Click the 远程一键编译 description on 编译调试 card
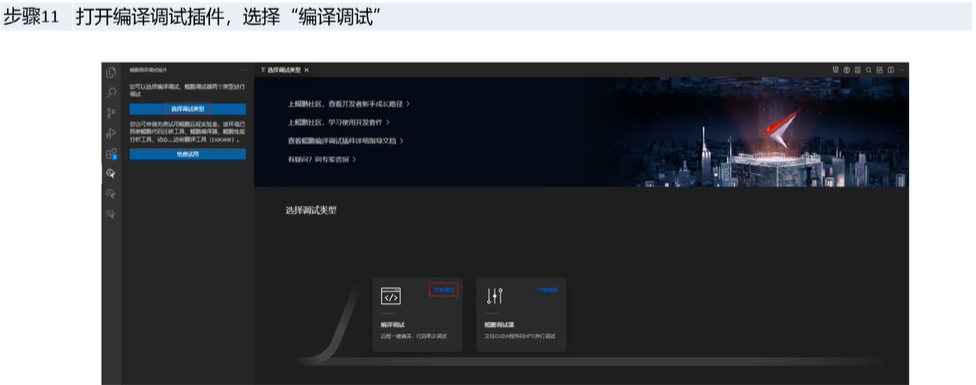This screenshot has width=976, height=385. pyautogui.click(x=413, y=336)
